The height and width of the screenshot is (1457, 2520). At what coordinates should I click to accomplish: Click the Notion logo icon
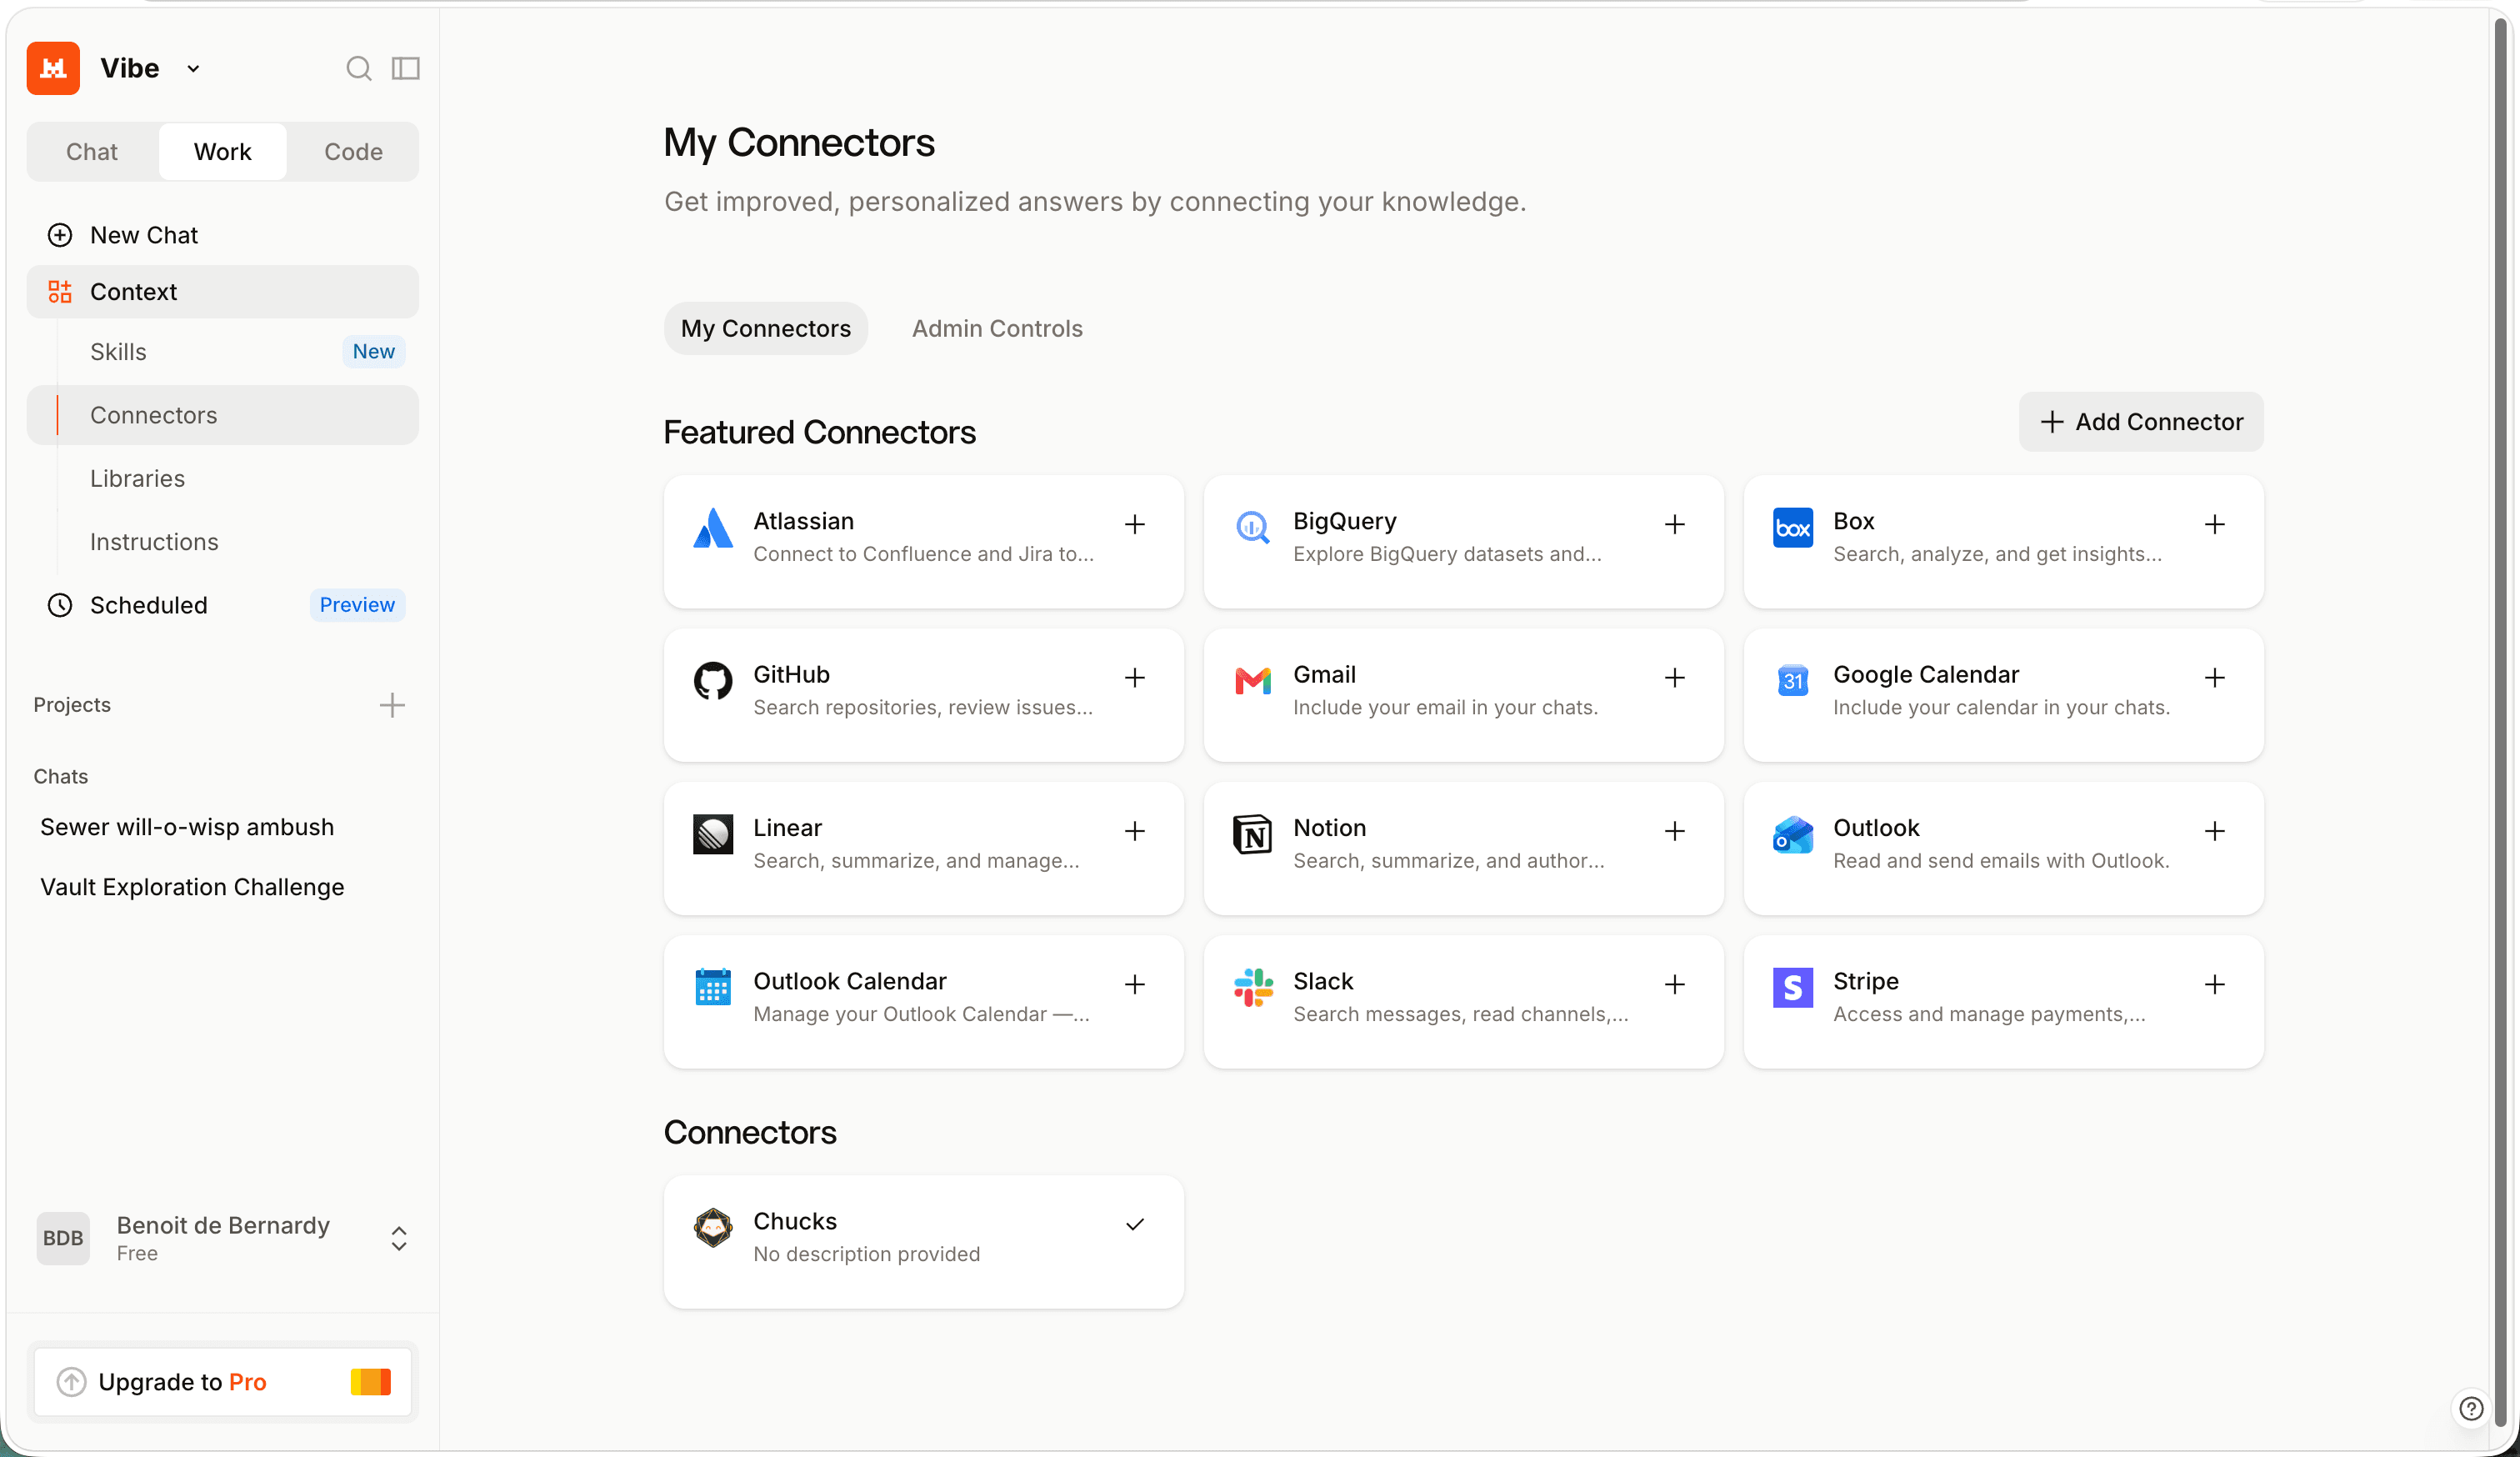click(1253, 834)
